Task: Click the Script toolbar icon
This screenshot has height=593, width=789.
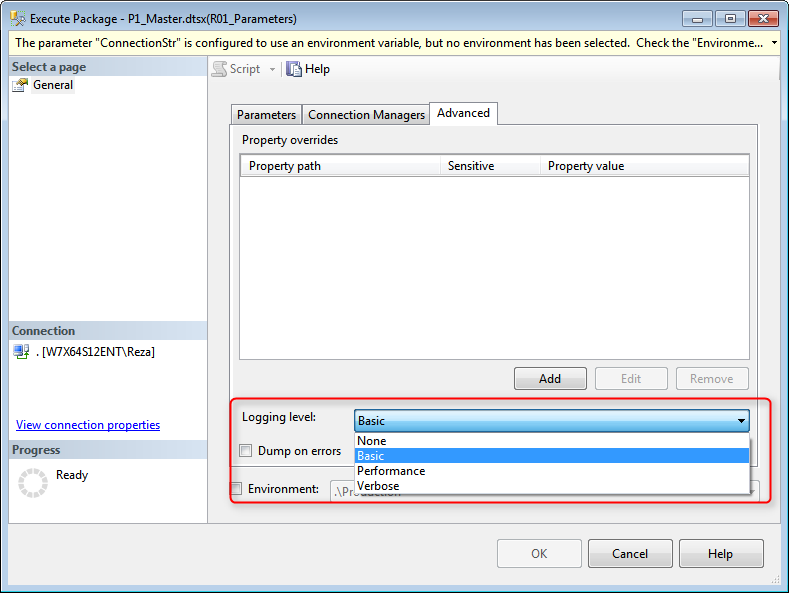Action: point(219,69)
